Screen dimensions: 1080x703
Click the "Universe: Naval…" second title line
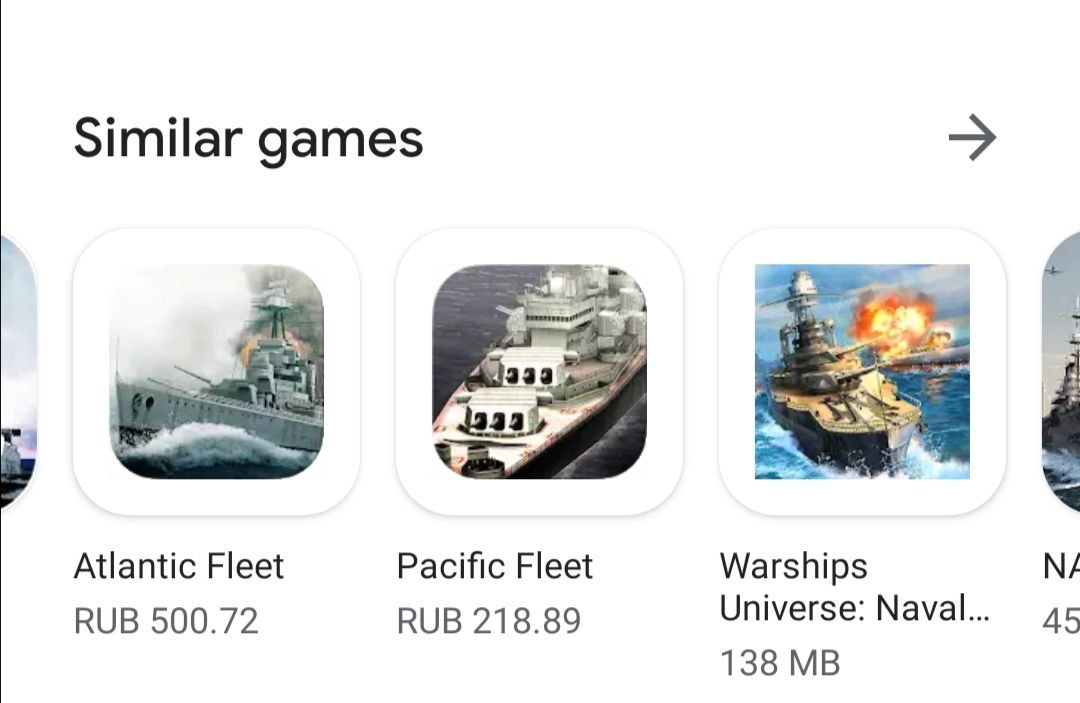[x=854, y=609]
